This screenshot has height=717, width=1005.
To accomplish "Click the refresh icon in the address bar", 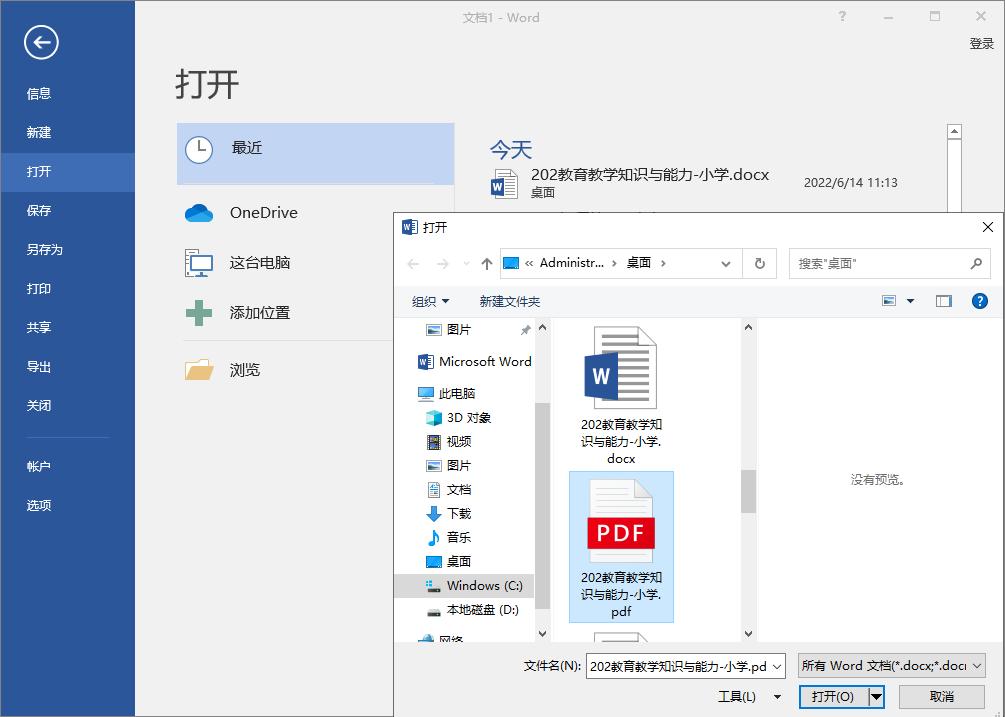I will (760, 263).
